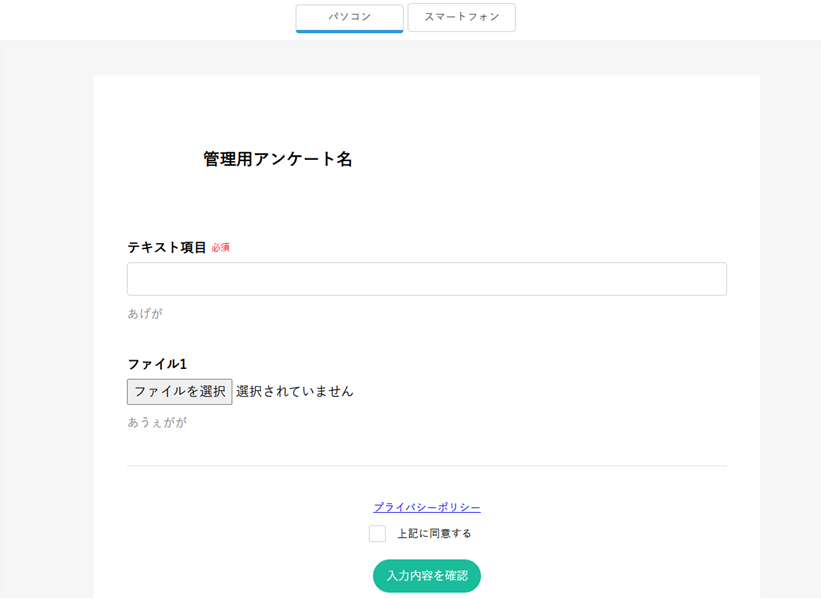This screenshot has height=599, width=821.
Task: Click the あうぇがが hint text
Action: pos(157,422)
